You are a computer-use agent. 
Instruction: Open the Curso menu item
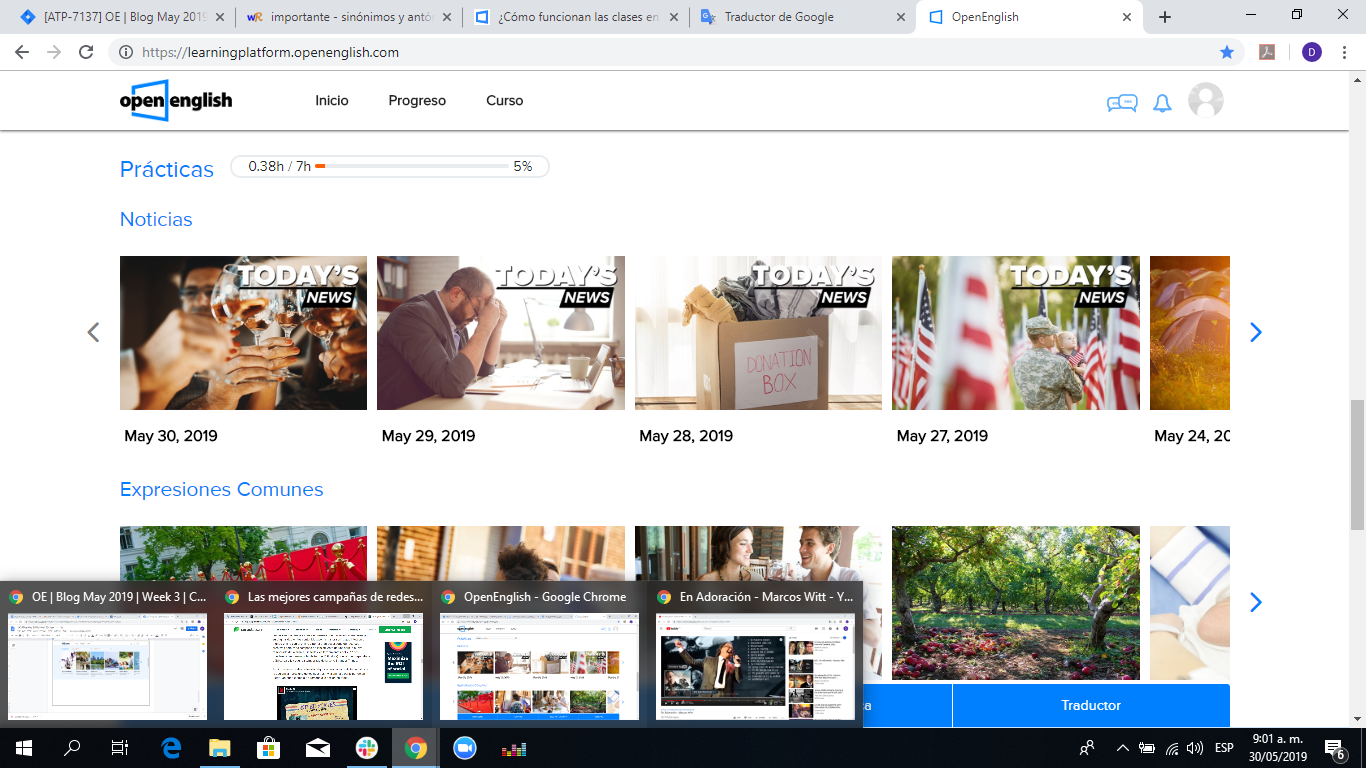[x=504, y=101]
